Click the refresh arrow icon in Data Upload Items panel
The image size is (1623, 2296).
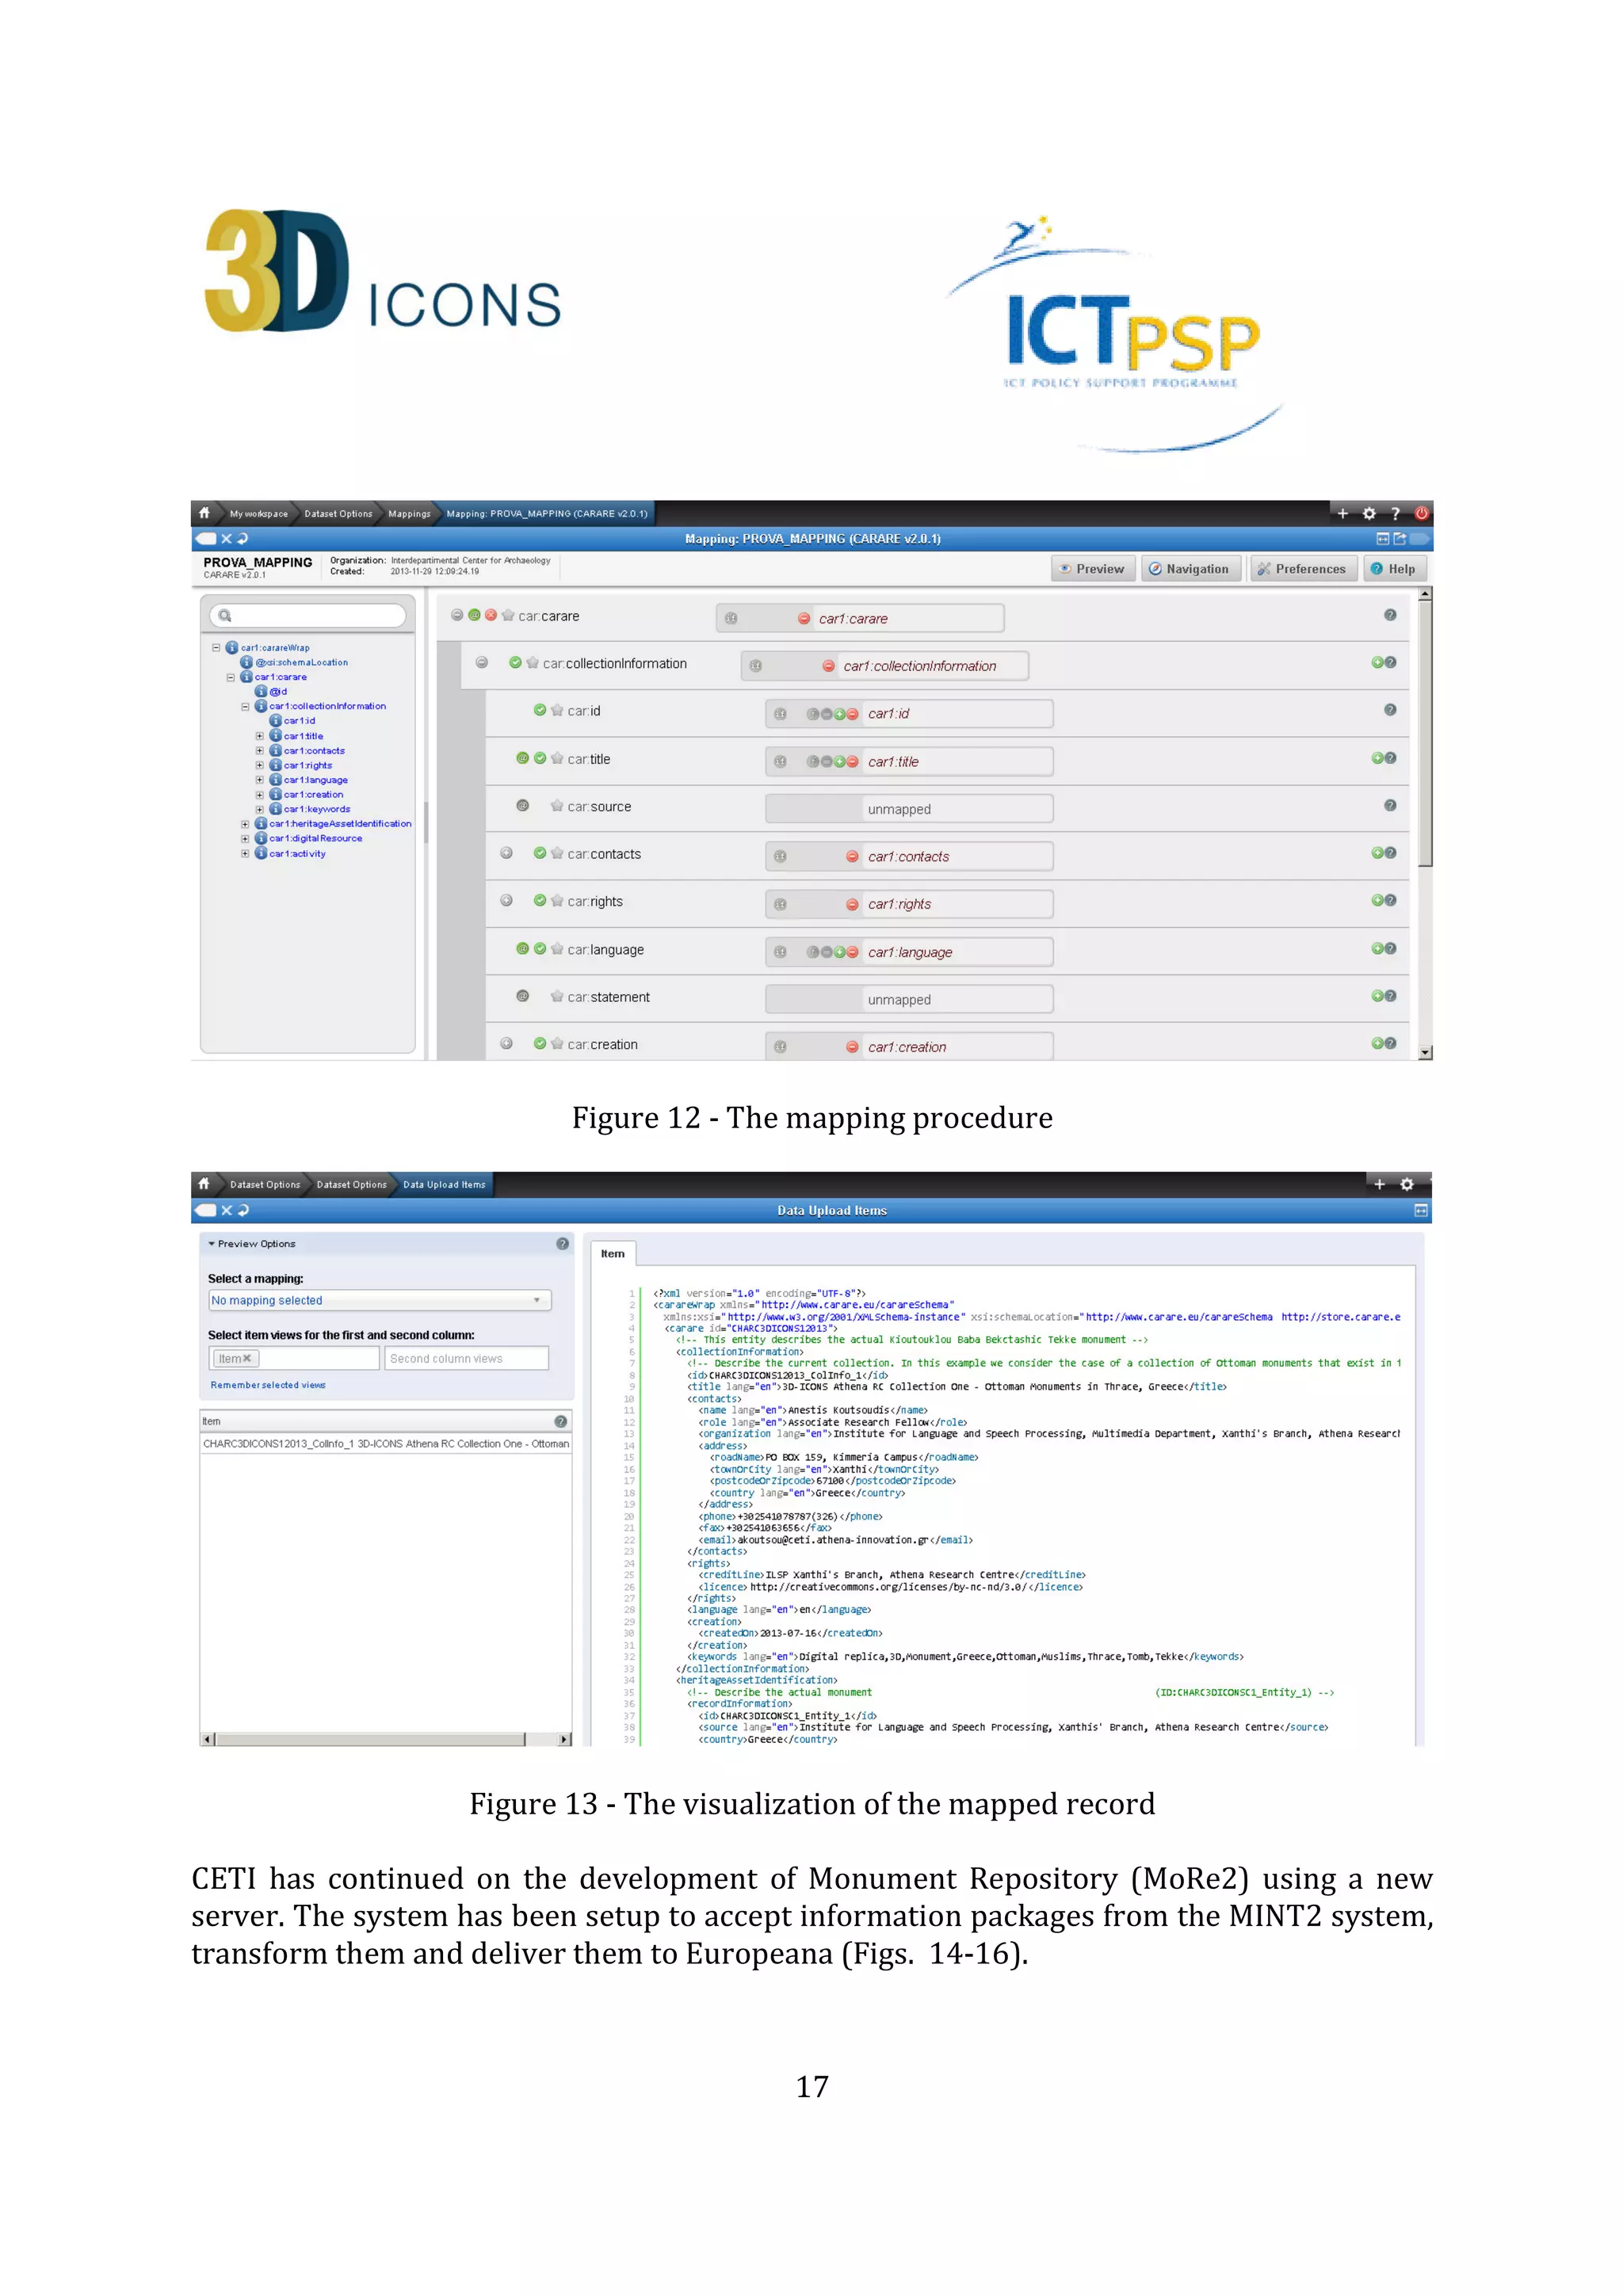tap(243, 1210)
